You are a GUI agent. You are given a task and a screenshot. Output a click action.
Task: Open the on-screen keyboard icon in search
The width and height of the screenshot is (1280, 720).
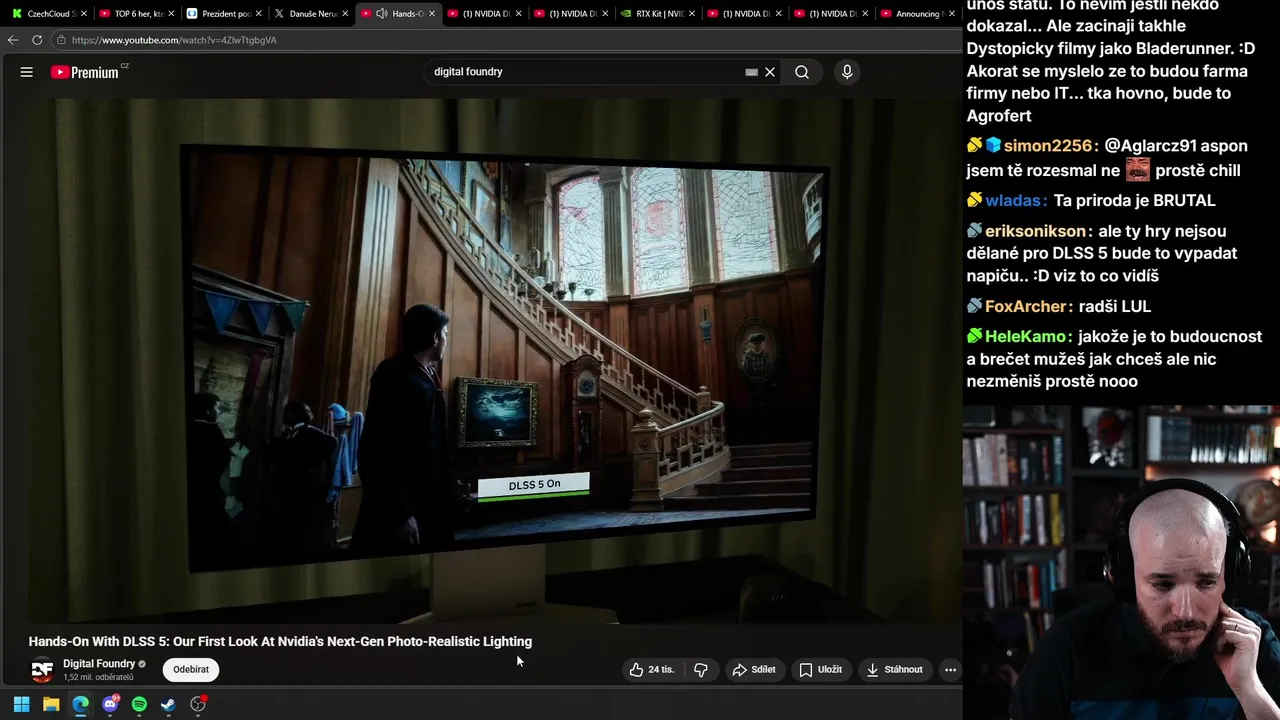coord(751,72)
